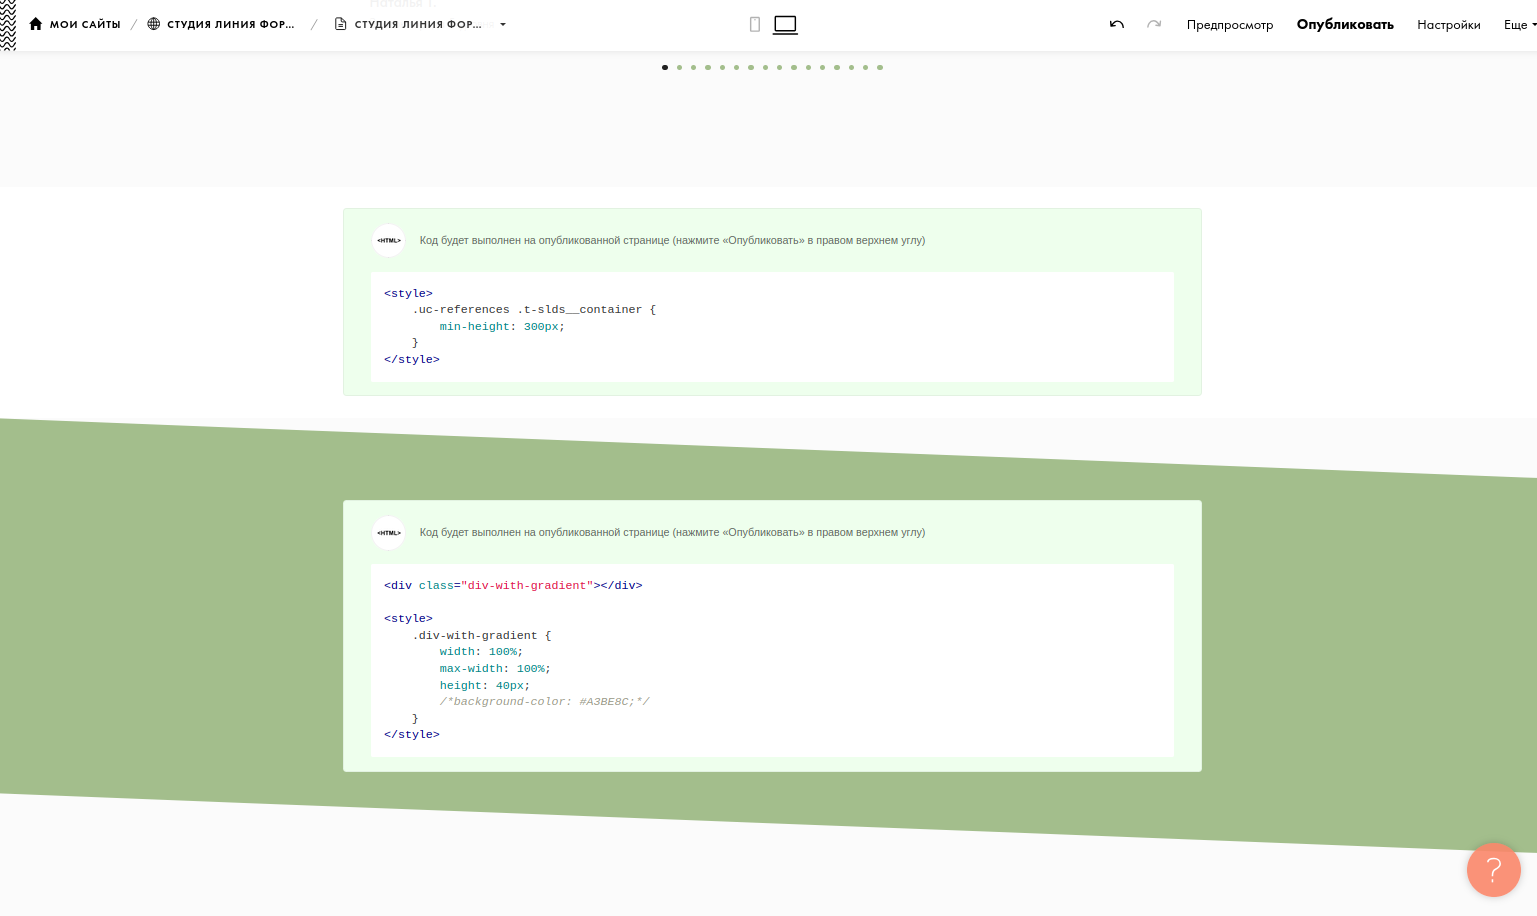Click the .div-with-gradient selector line

(x=482, y=636)
